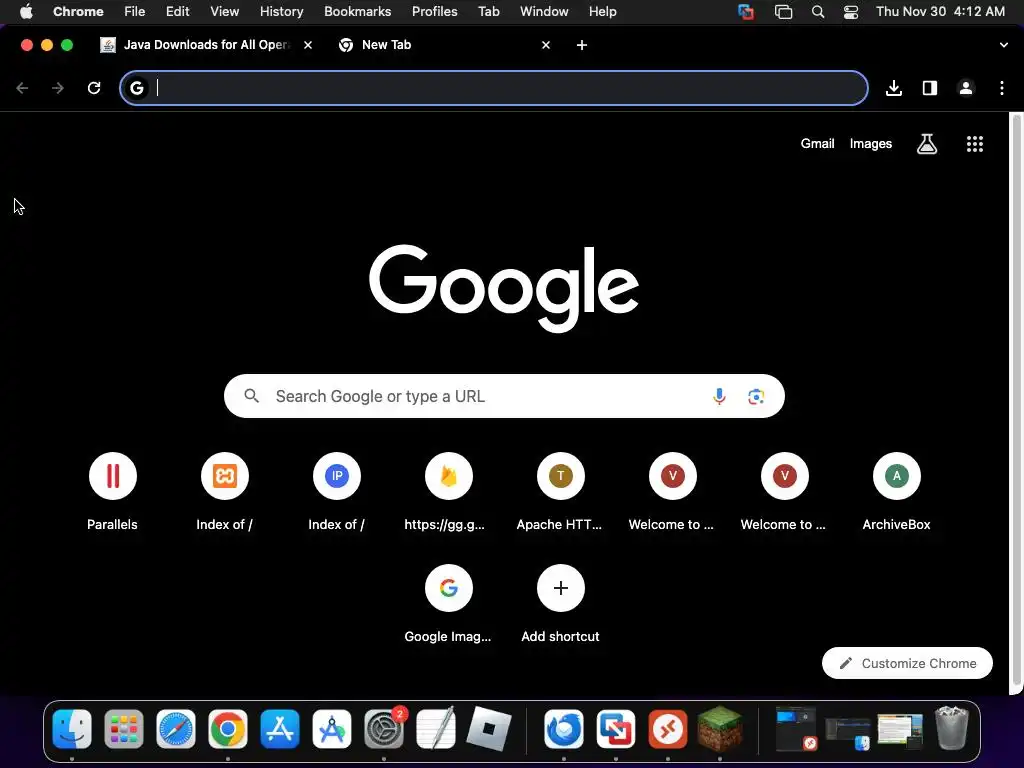Viewport: 1024px width, 768px height.
Task: Go forward with the forward arrow
Action: (x=58, y=88)
